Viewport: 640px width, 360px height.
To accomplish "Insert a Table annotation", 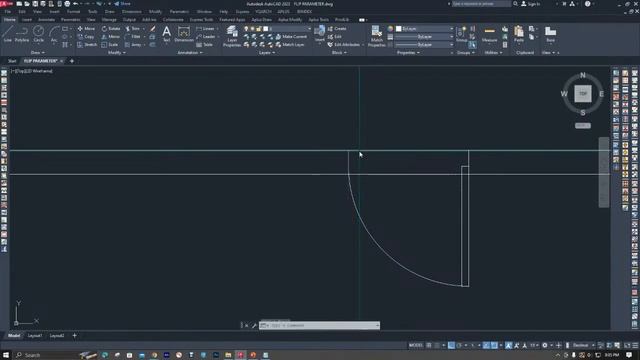I will (x=205, y=44).
